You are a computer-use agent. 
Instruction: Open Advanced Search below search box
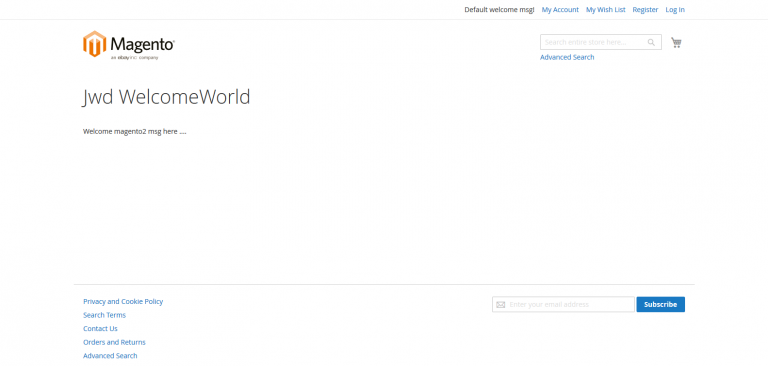tap(567, 57)
